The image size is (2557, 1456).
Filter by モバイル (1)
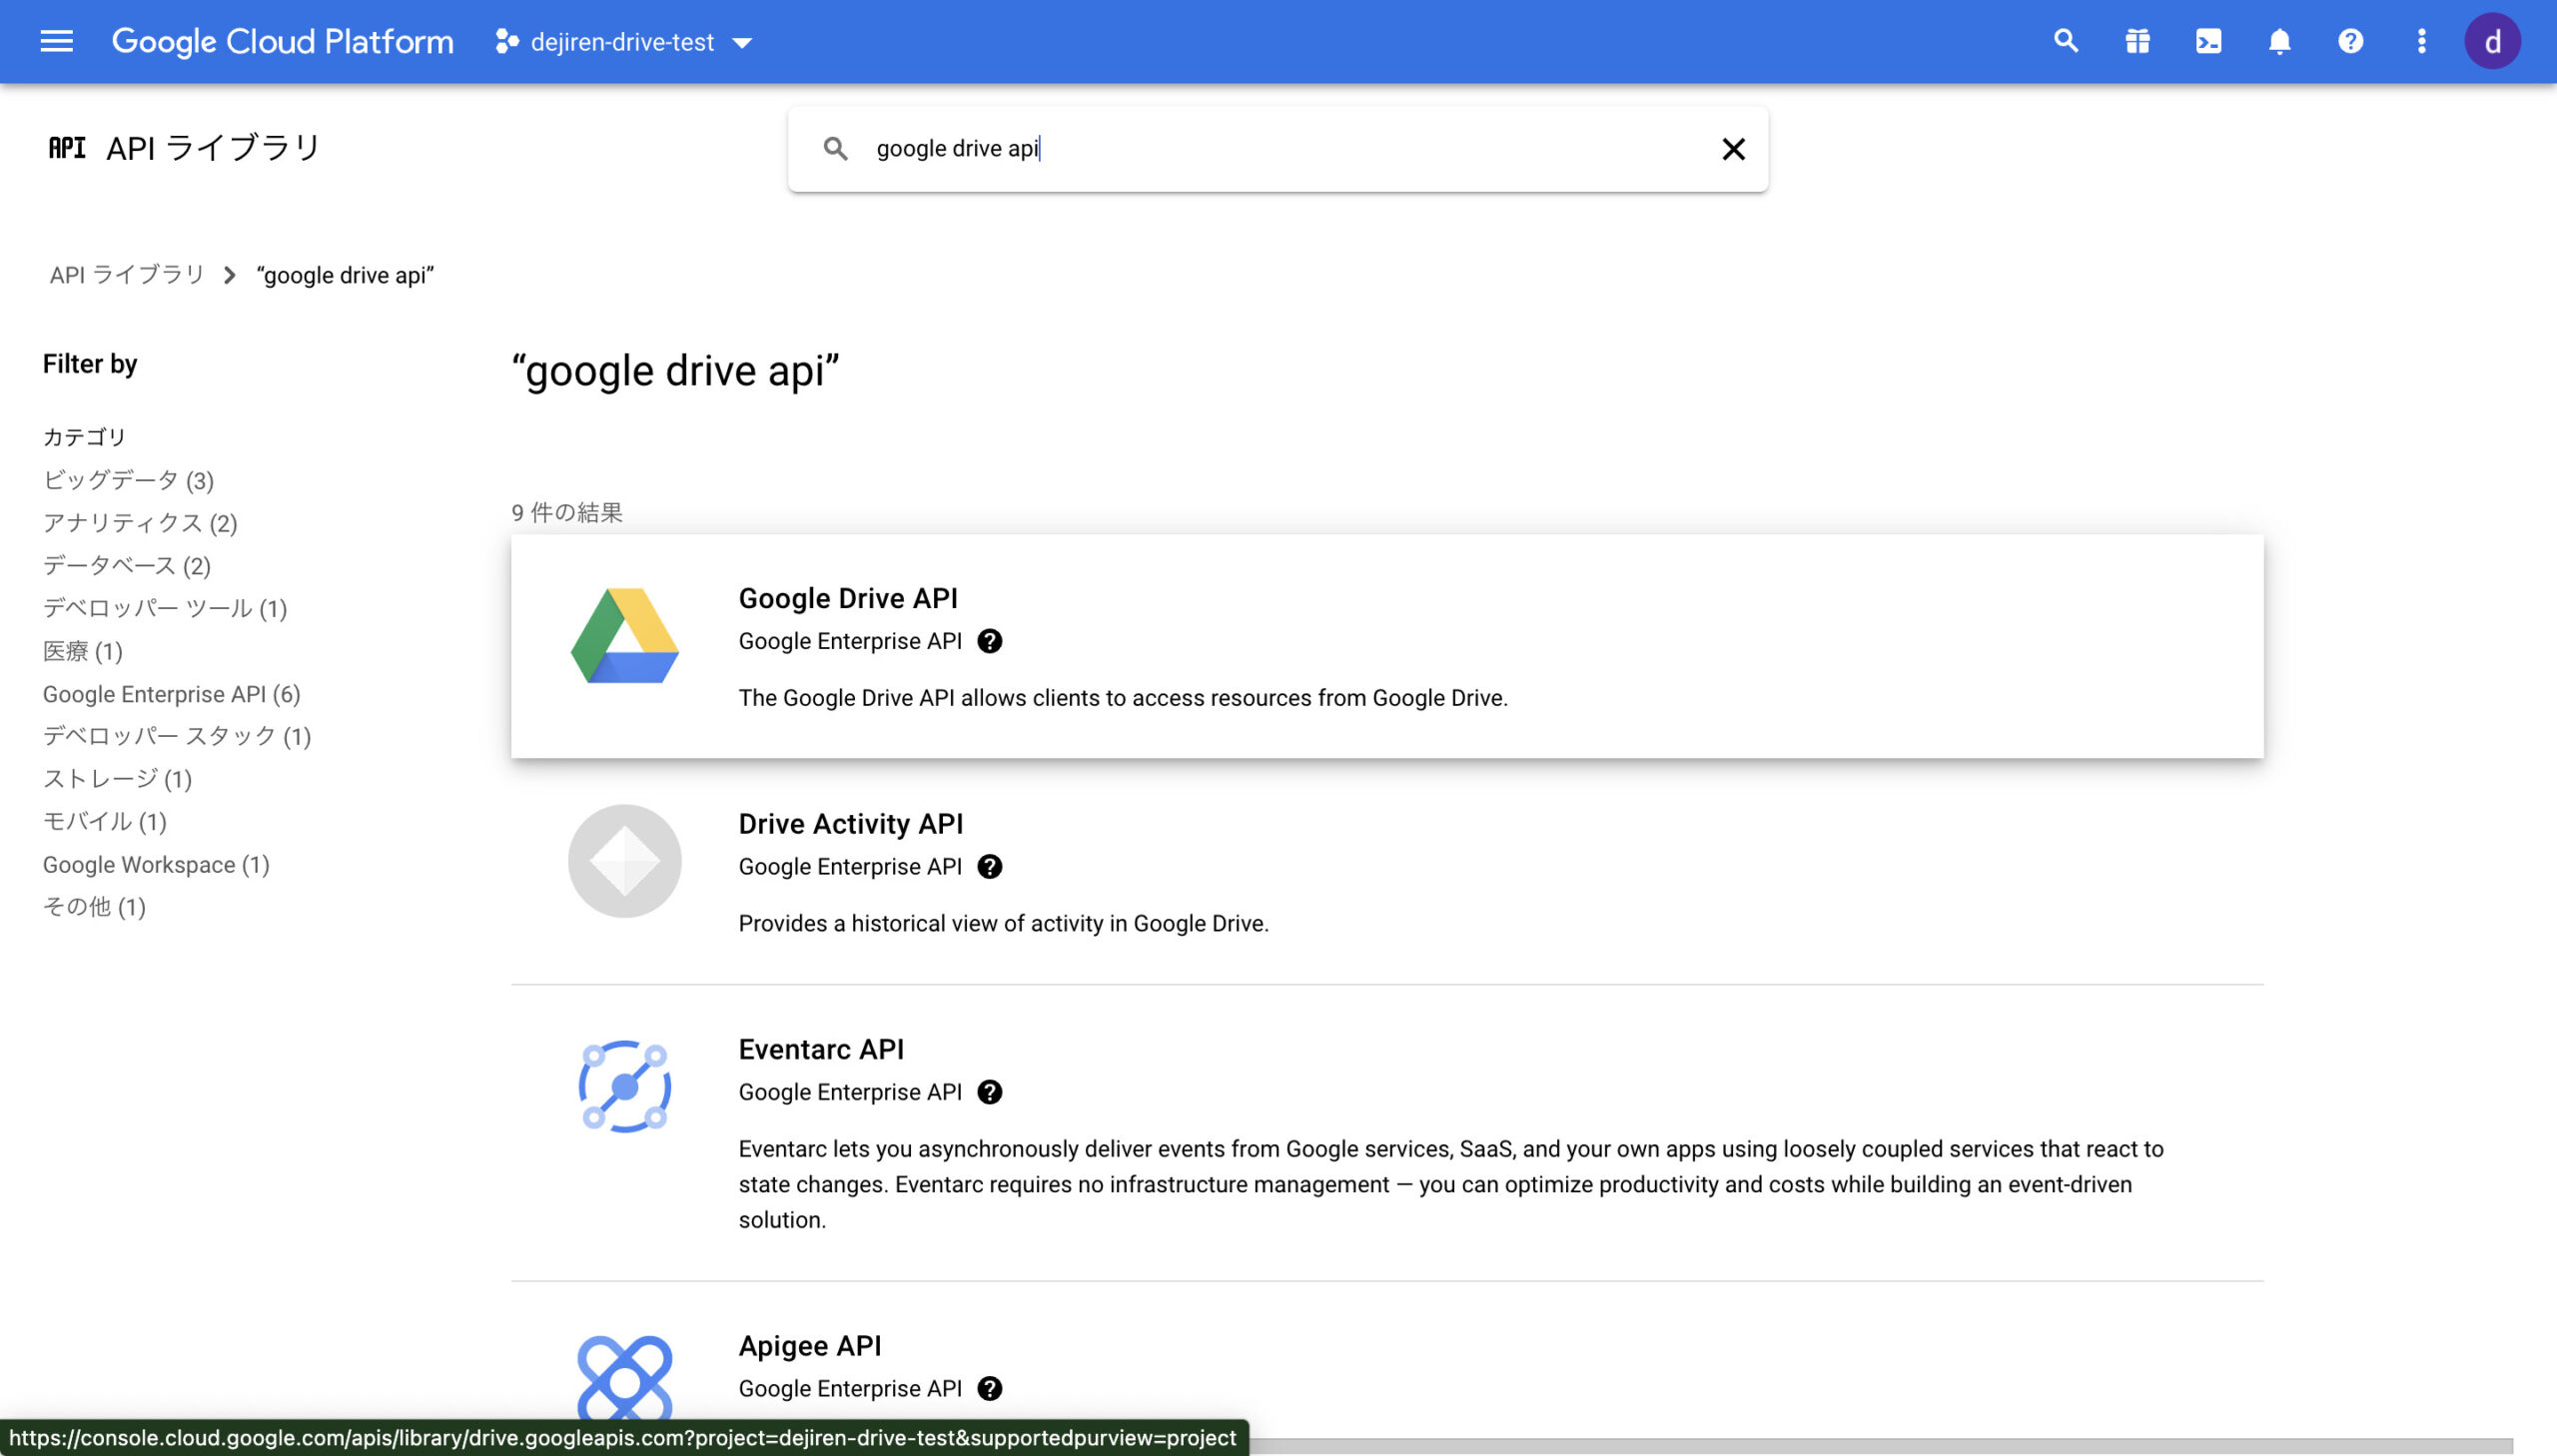[105, 822]
